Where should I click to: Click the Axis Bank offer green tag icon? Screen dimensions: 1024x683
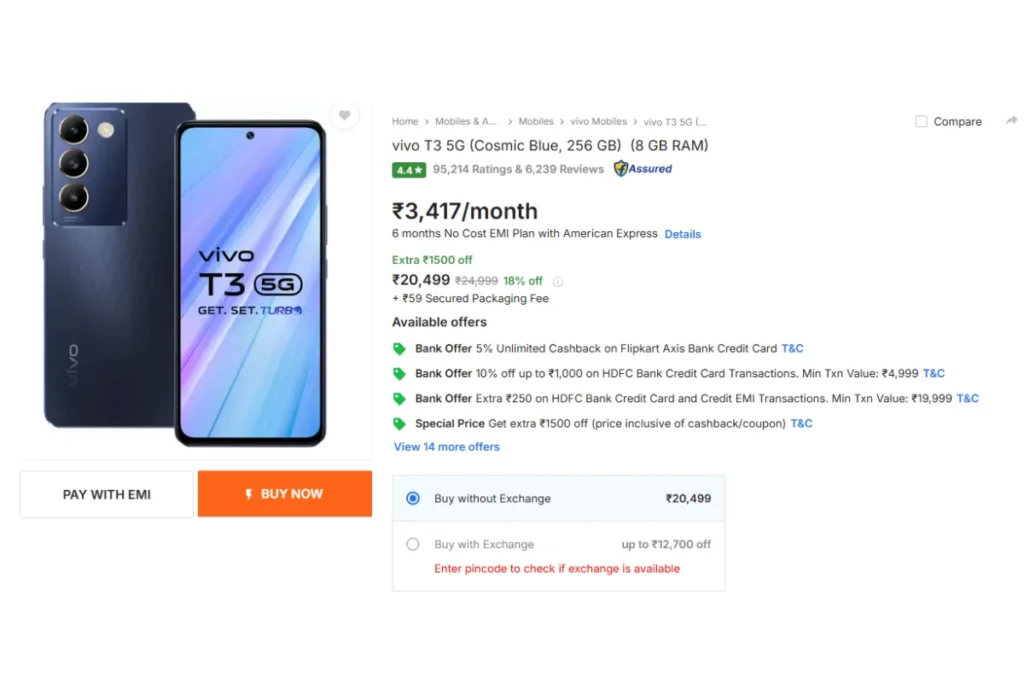tap(399, 349)
